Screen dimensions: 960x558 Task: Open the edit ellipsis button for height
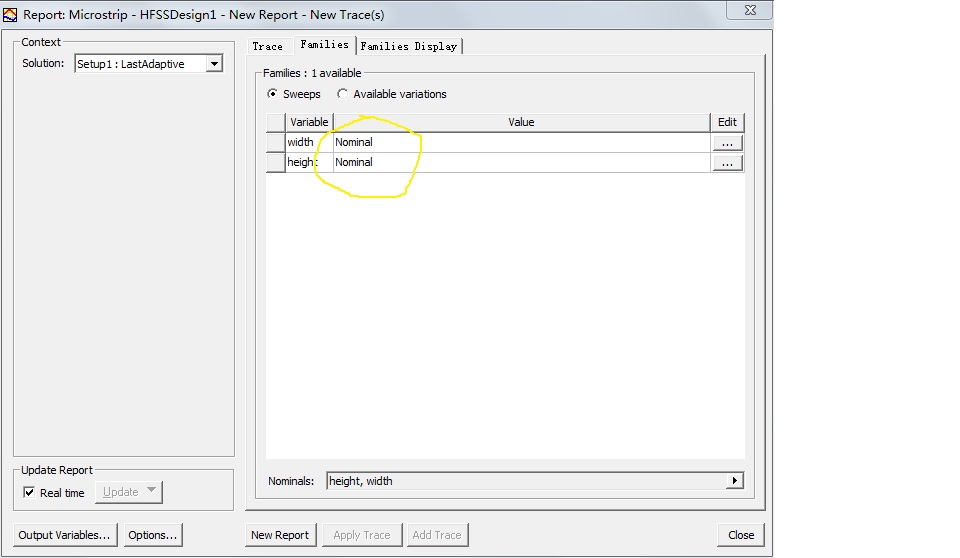pos(727,162)
